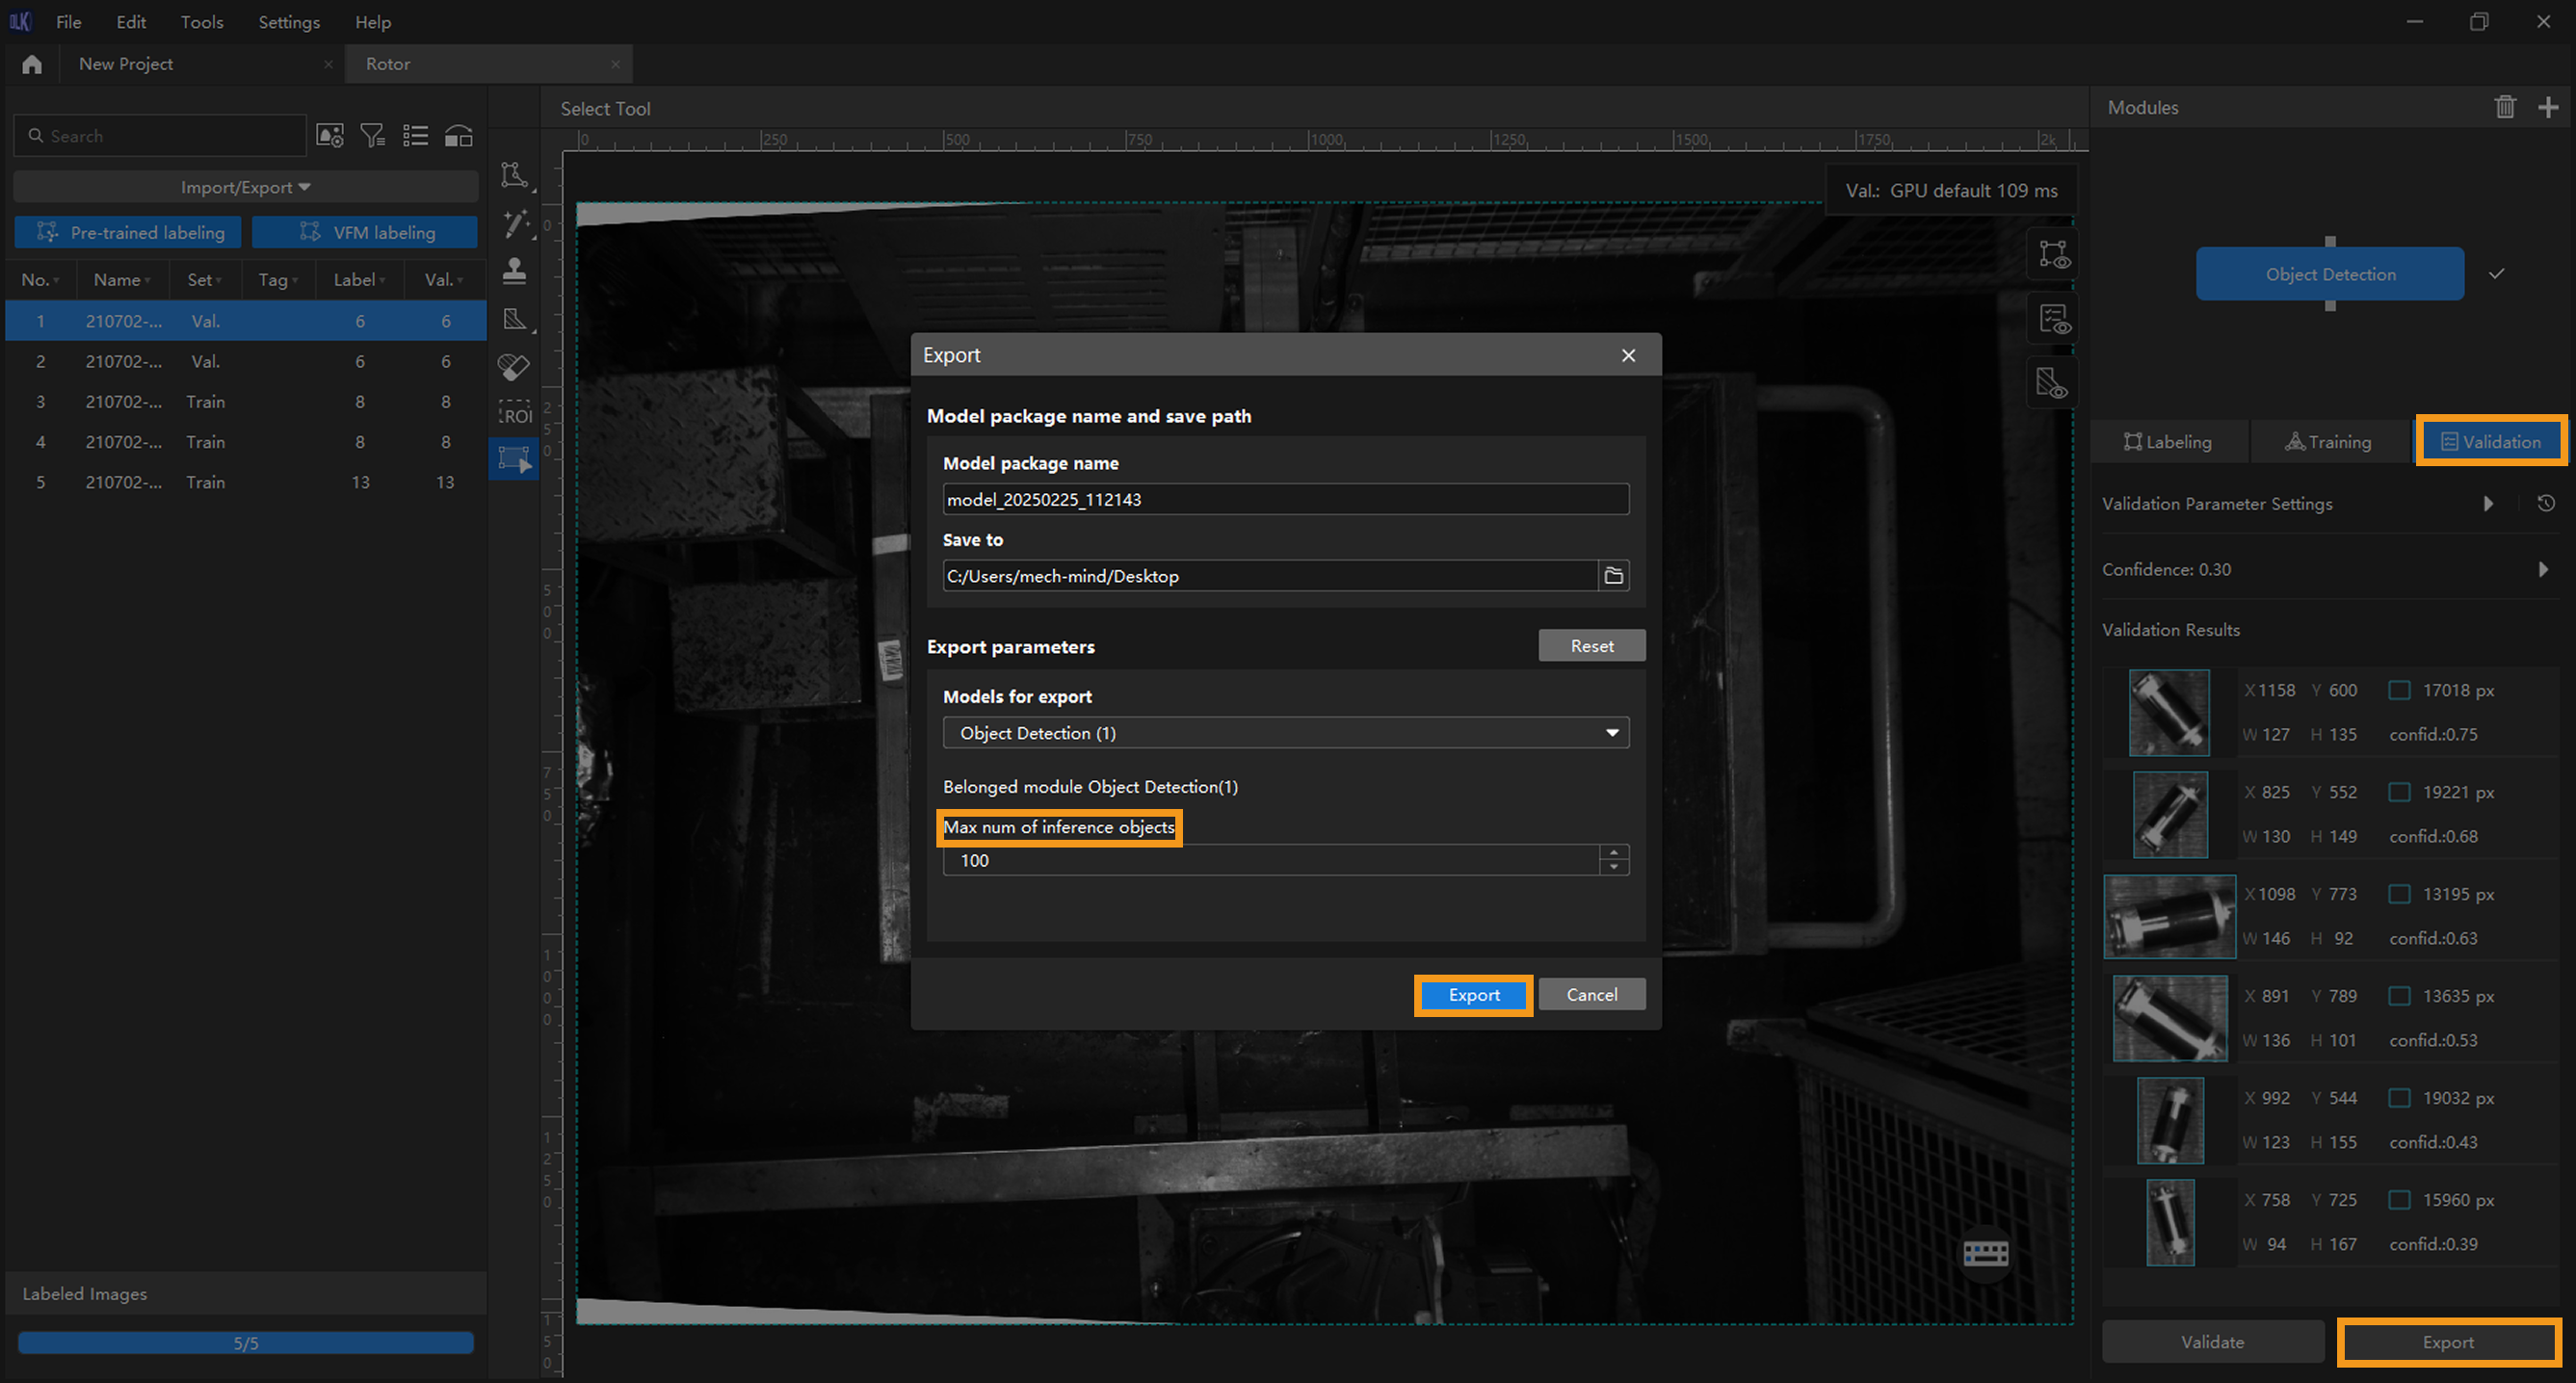Image resolution: width=2576 pixels, height=1383 pixels.
Task: Select the Object Detection module block
Action: point(2329,274)
